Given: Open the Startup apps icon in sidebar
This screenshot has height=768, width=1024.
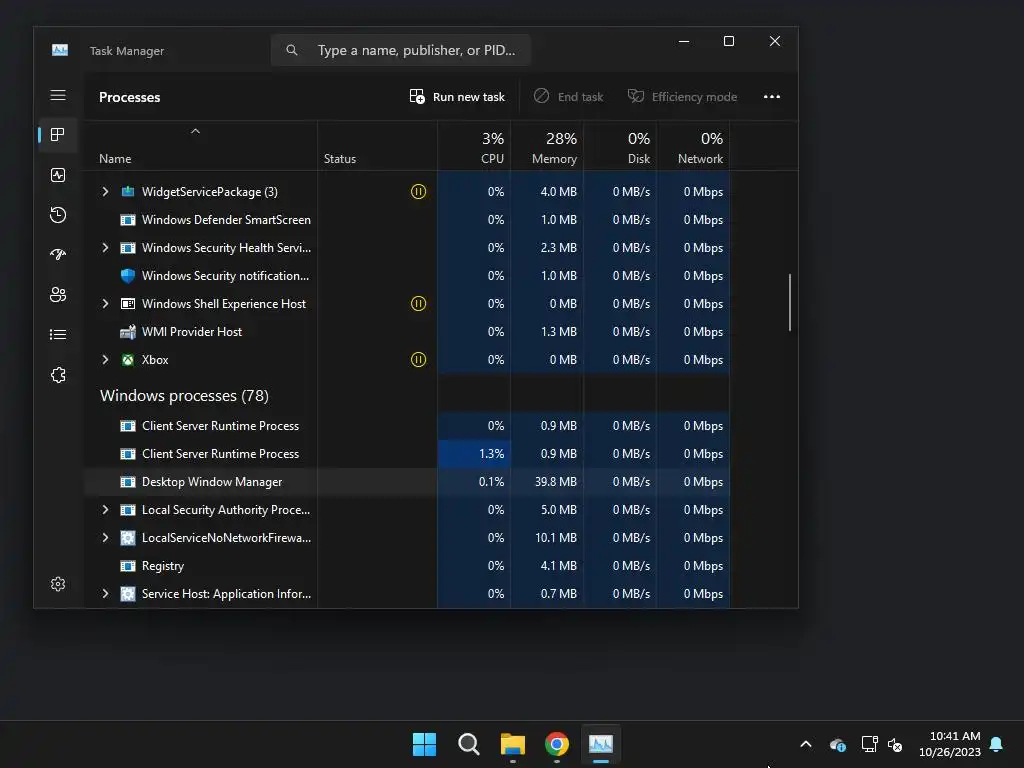Looking at the screenshot, I should pos(57,255).
